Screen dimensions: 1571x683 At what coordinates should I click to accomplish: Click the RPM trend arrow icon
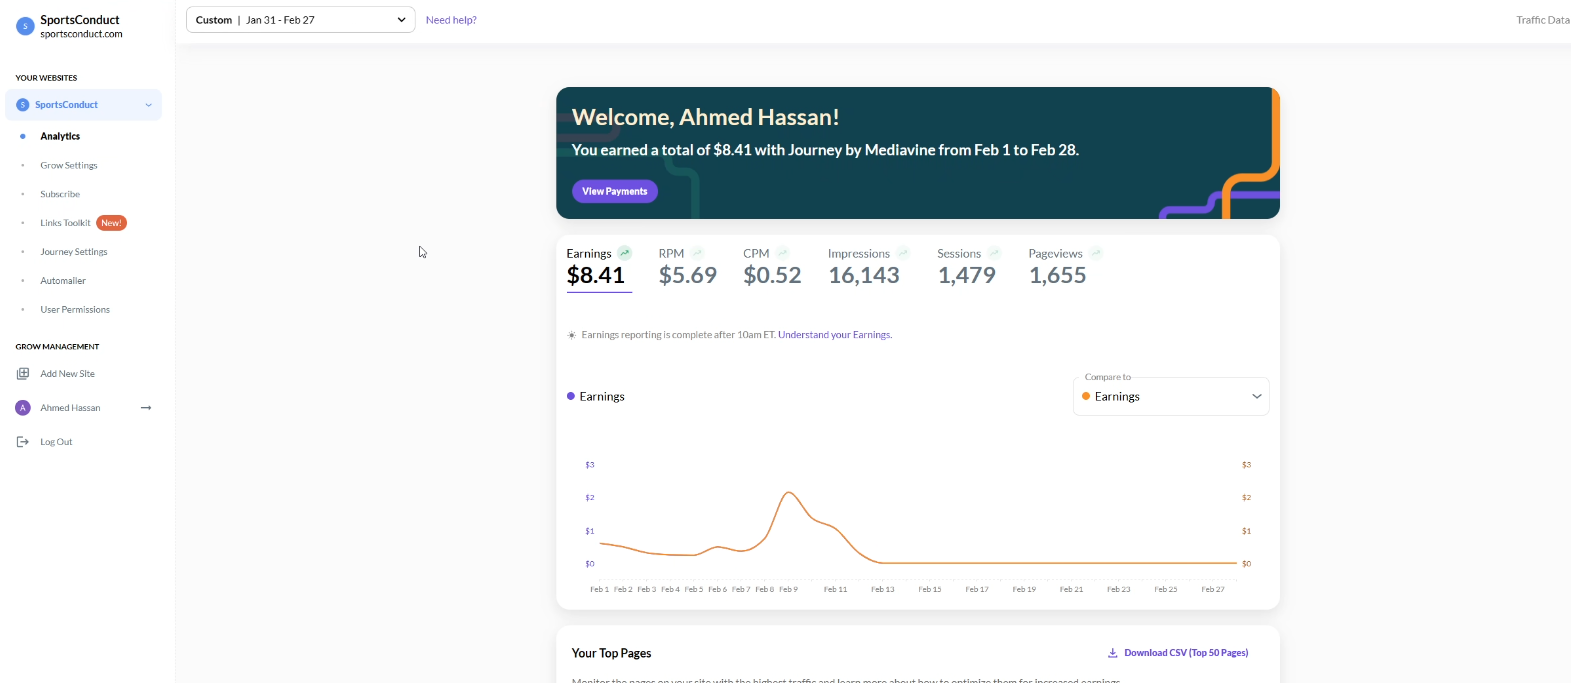[x=697, y=253]
